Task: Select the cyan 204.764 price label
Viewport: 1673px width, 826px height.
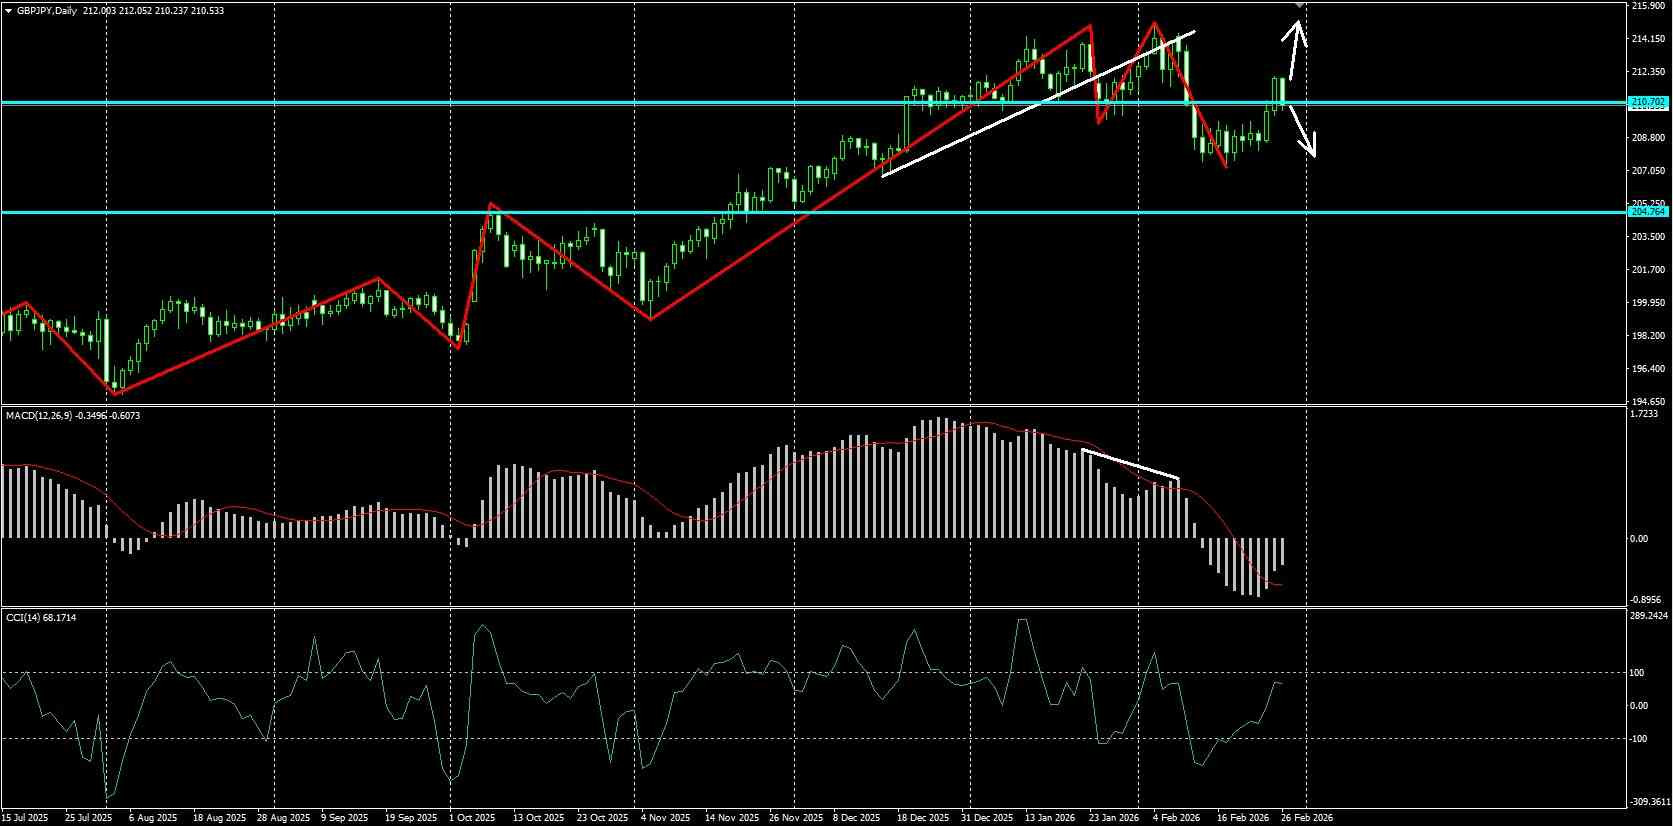Action: pyautogui.click(x=1648, y=212)
